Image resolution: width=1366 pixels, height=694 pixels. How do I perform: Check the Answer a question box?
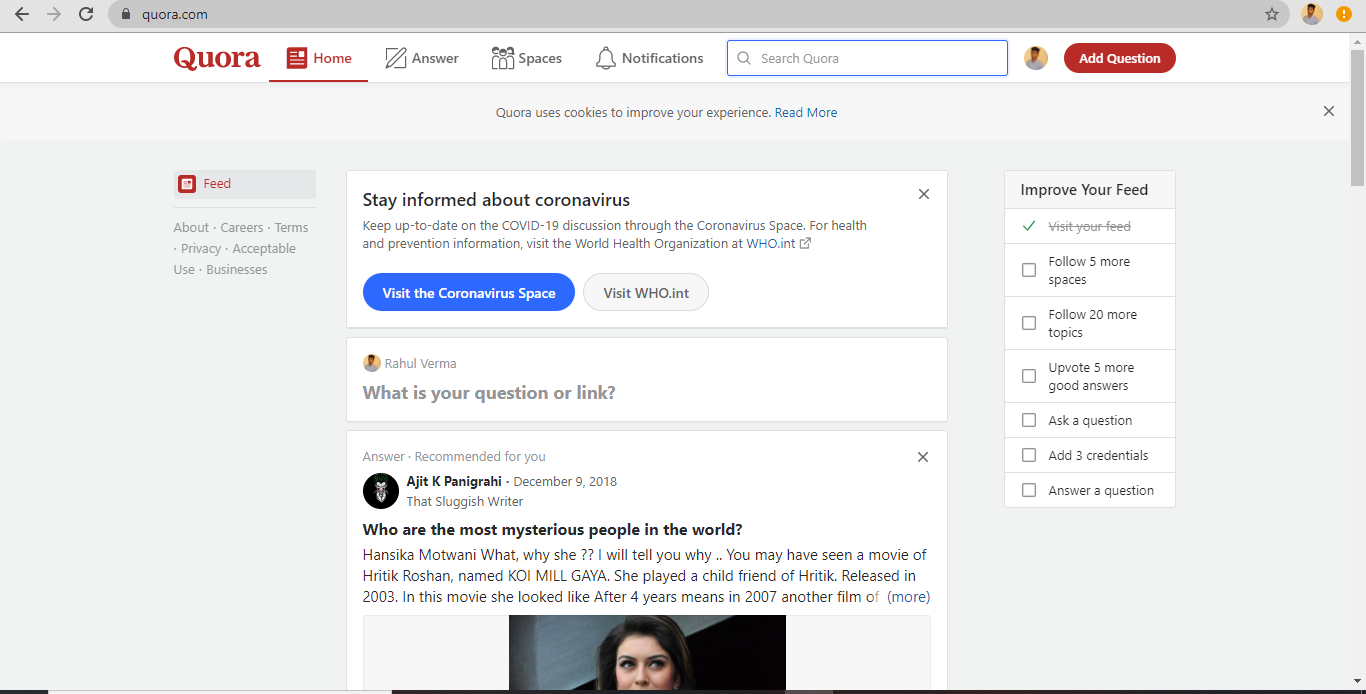1029,490
